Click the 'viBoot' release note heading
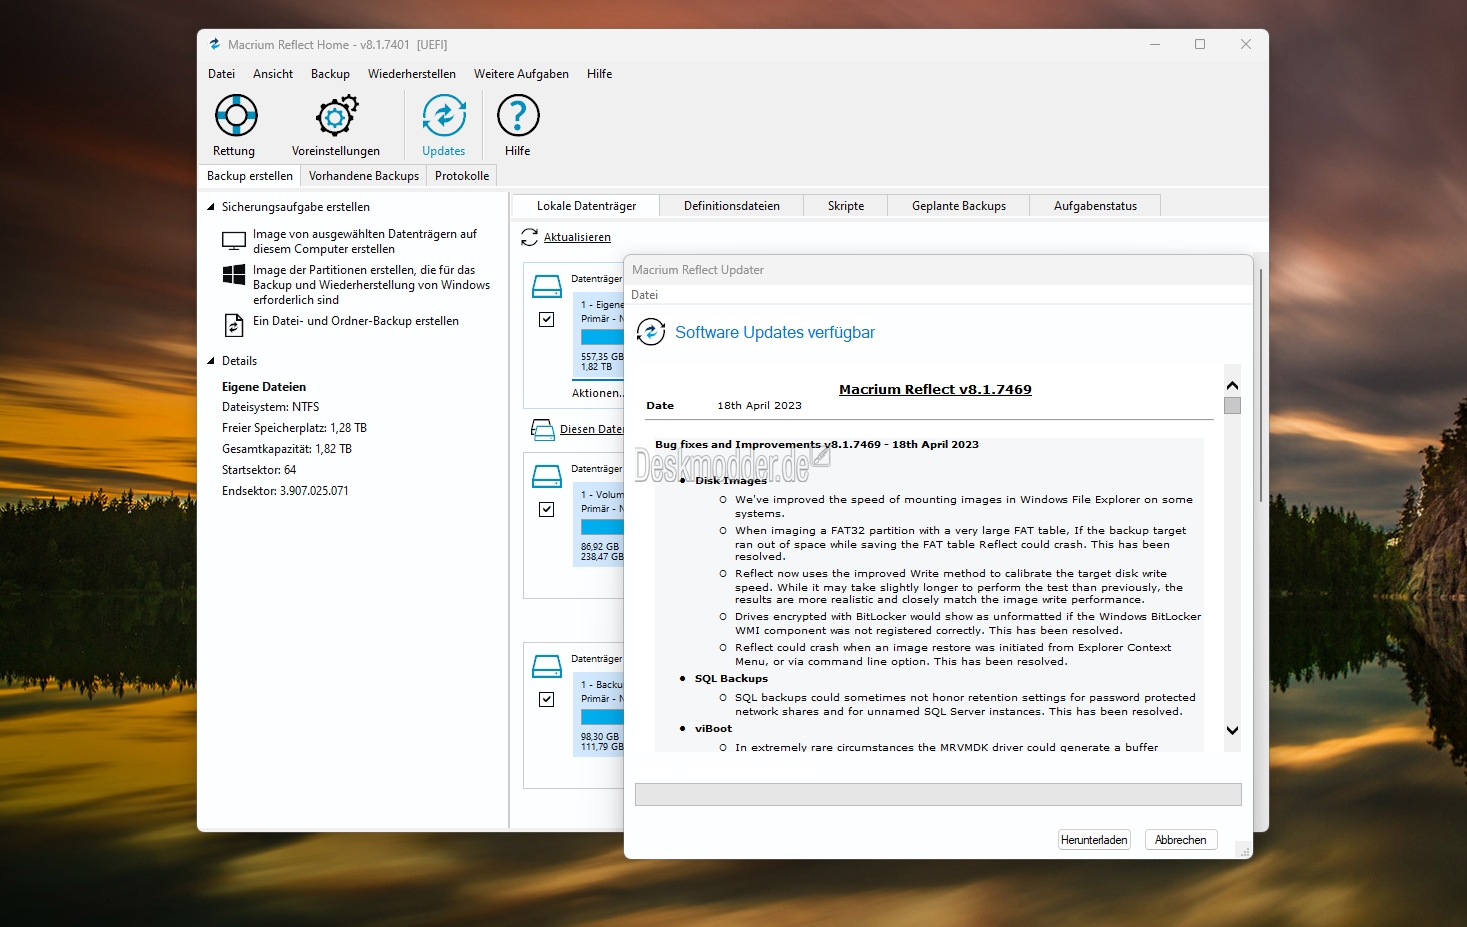Screen dimensions: 1467x927 713,729
